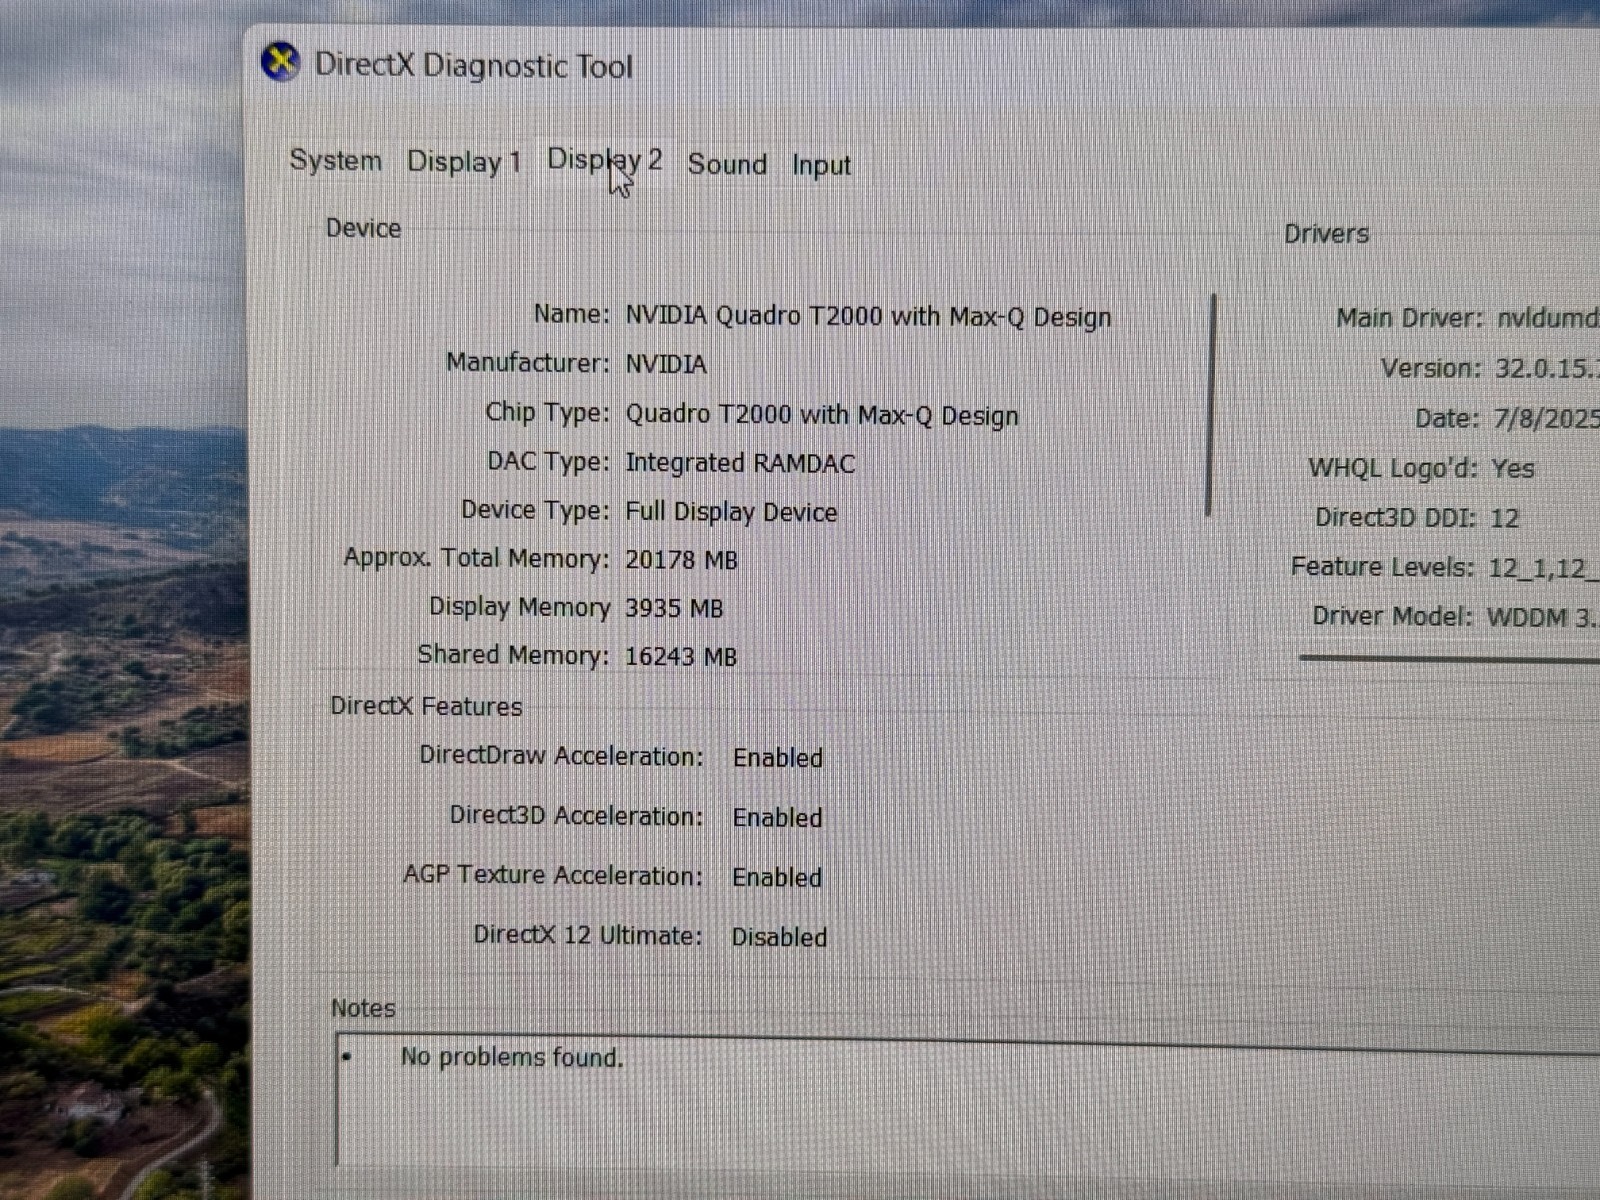
Task: Click the 'Version:' label in Drivers
Action: 1431,368
